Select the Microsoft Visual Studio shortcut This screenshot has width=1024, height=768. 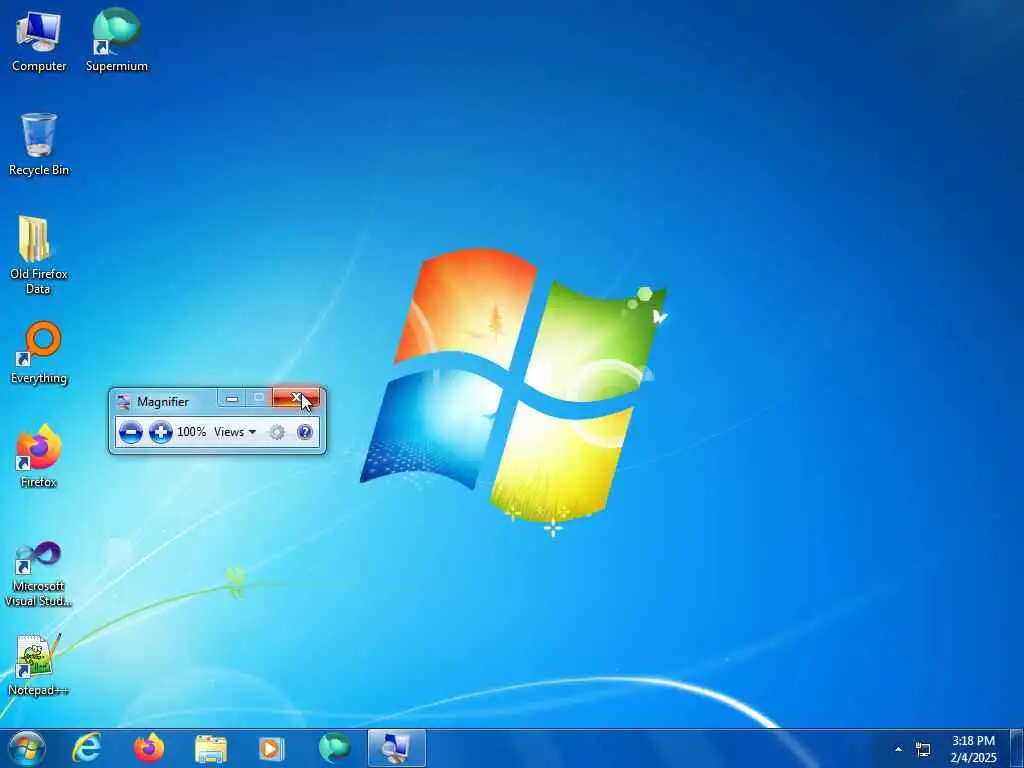click(39, 574)
